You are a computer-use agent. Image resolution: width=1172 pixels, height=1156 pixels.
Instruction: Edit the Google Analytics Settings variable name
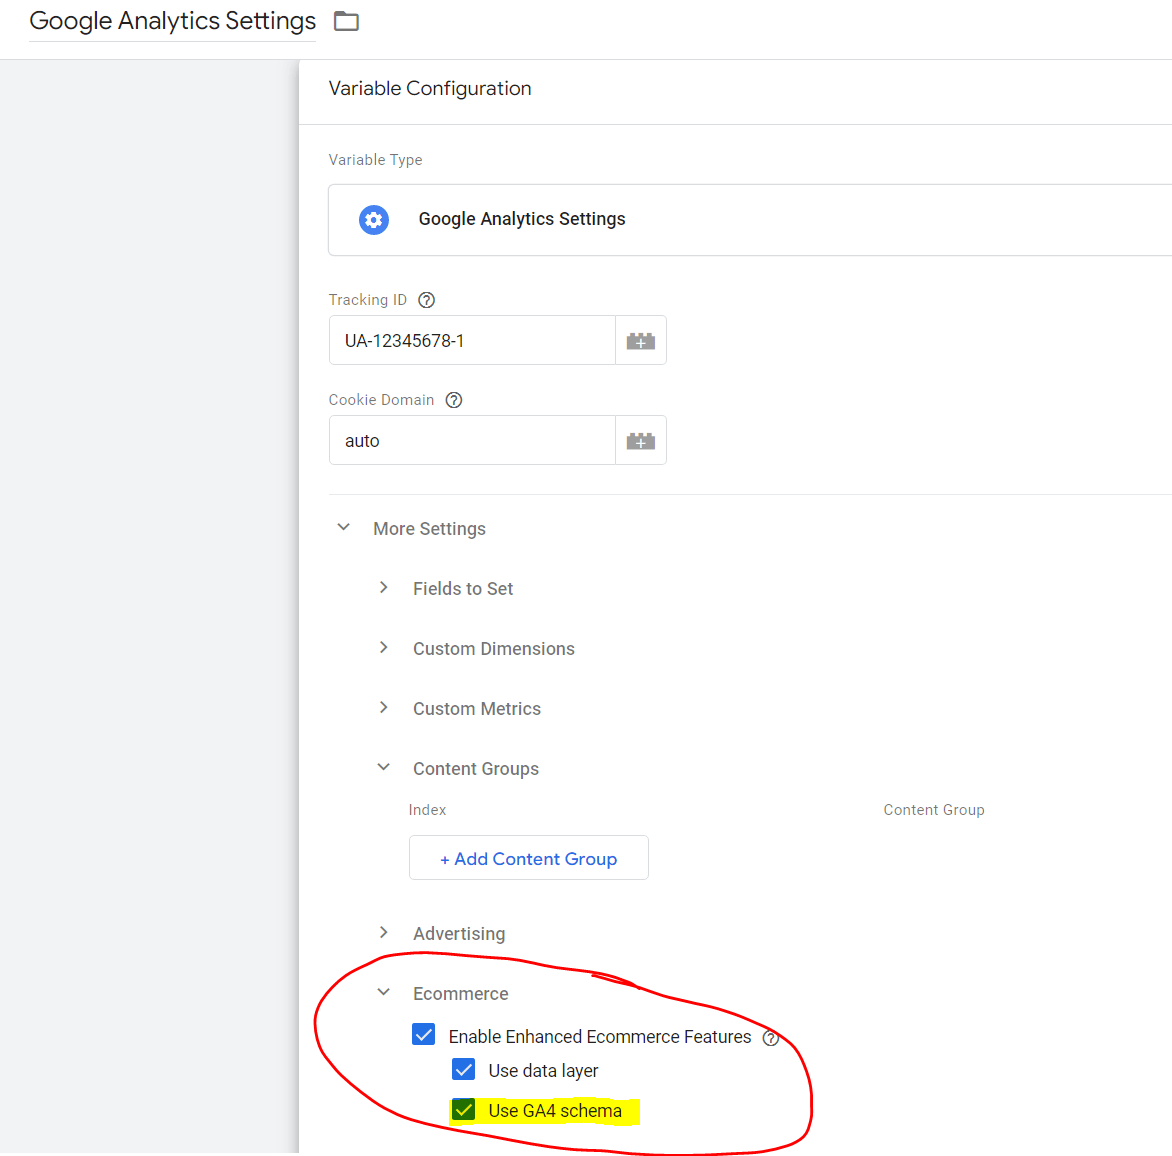[x=173, y=21]
